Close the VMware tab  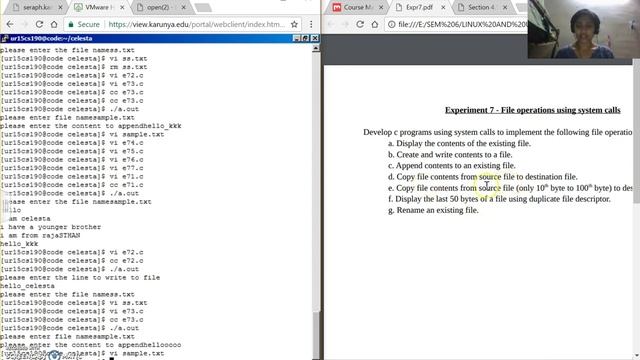click(x=122, y=7)
